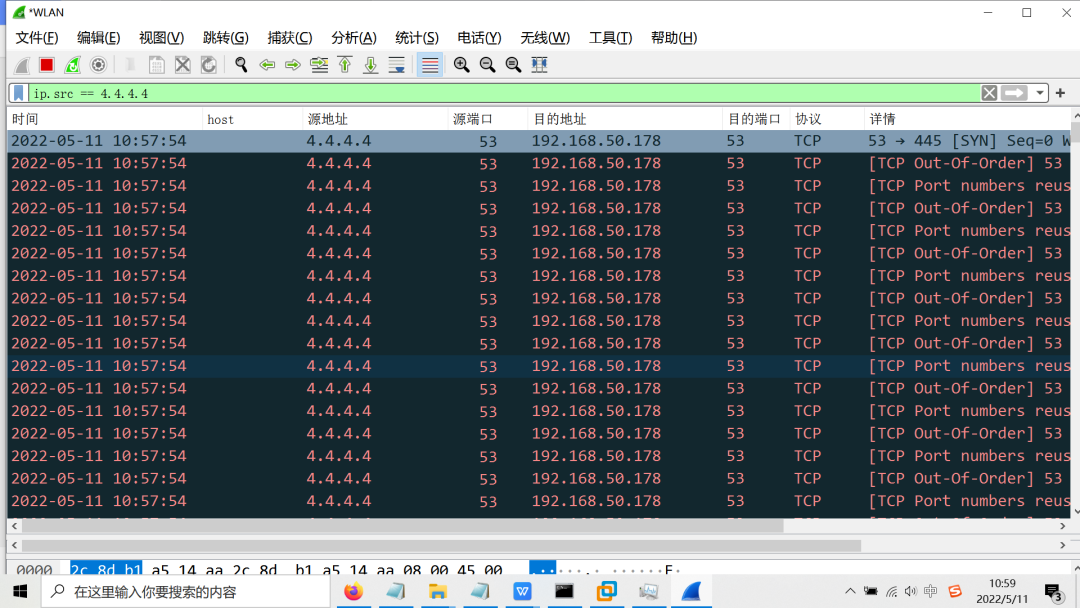
Task: Zoom in on packet list text
Action: (461, 65)
